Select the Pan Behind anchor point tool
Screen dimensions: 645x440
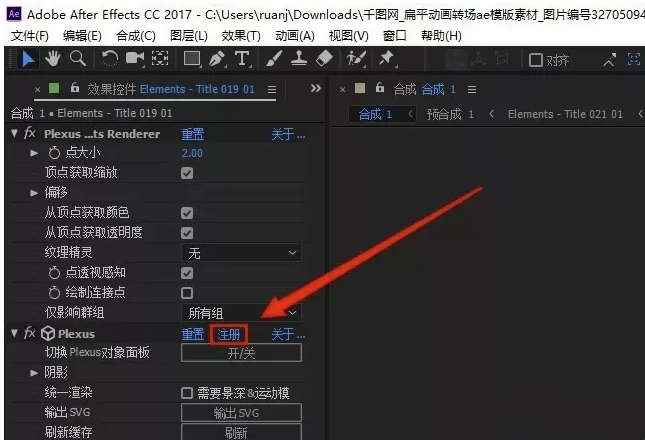(160, 59)
